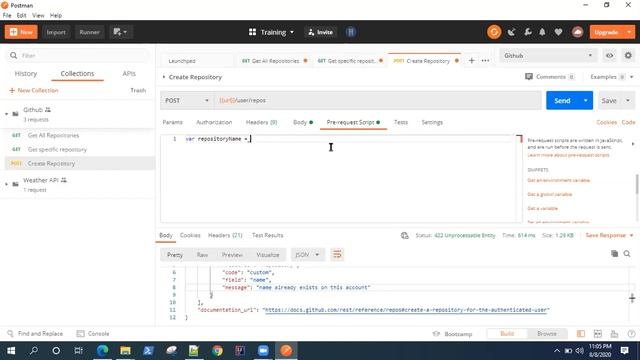Viewport: 640px width, 360px height.
Task: Click New Collection link
Action: tap(34, 90)
